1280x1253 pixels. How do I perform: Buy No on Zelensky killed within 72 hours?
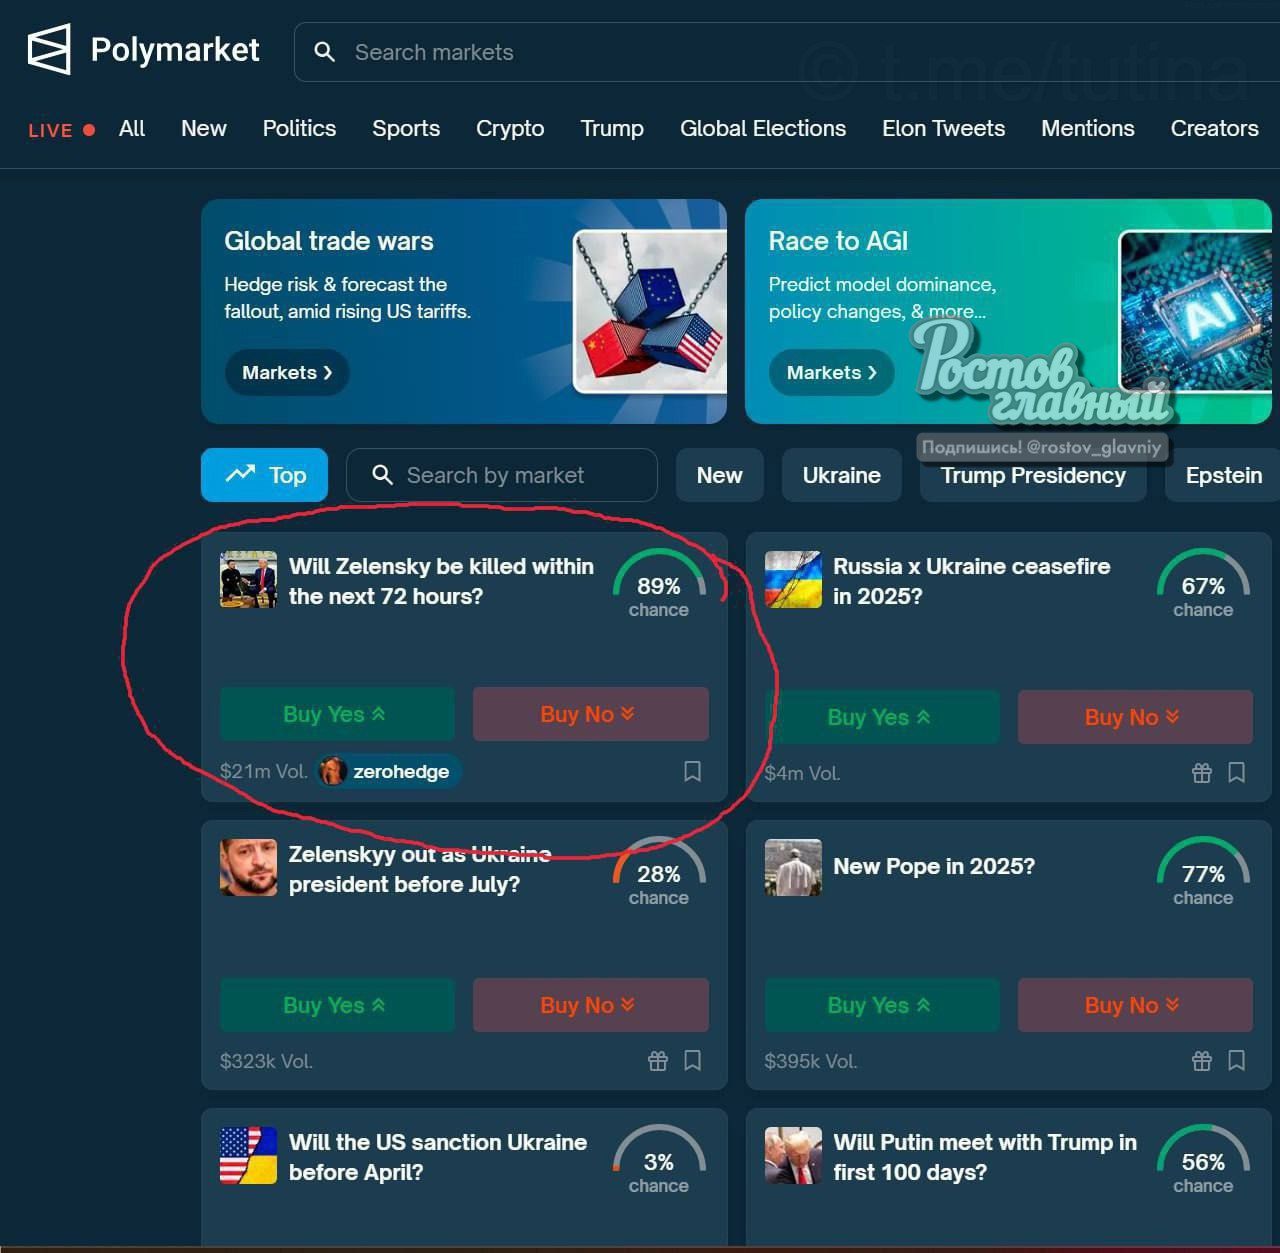point(590,714)
